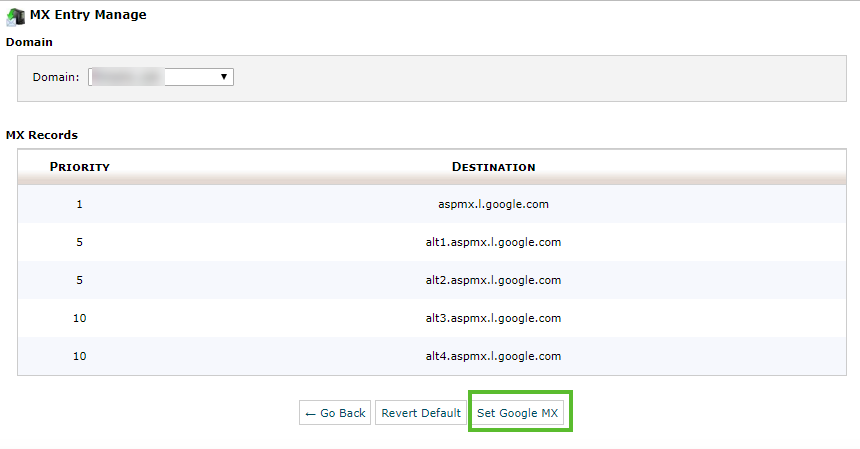The width and height of the screenshot is (860, 449).
Task: Open the Domain selection dropdown
Action: pyautogui.click(x=161, y=77)
